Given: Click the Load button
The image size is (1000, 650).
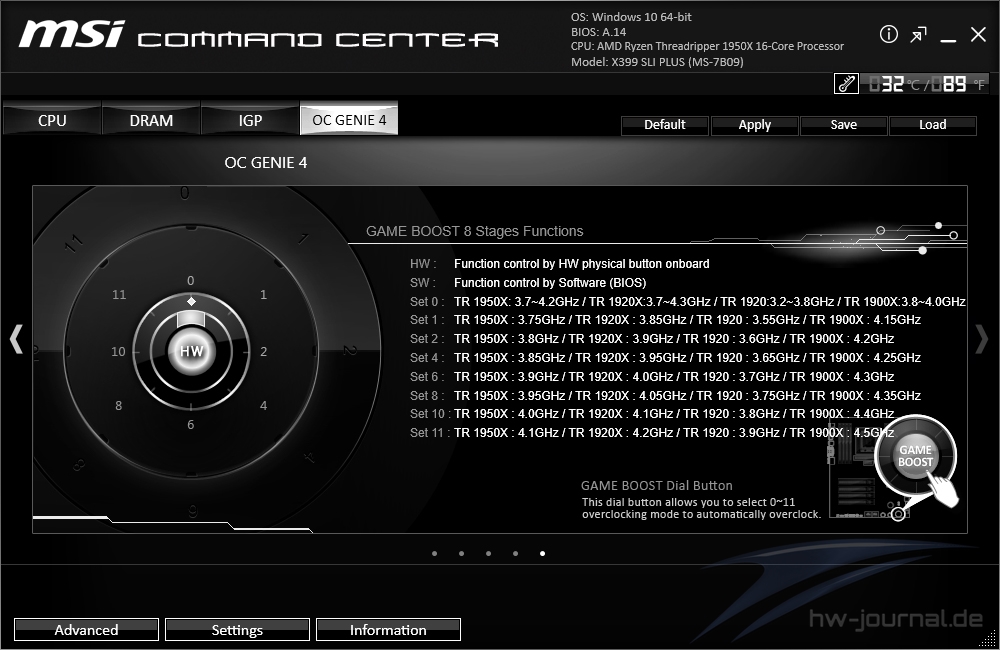Looking at the screenshot, I should pyautogui.click(x=932, y=125).
